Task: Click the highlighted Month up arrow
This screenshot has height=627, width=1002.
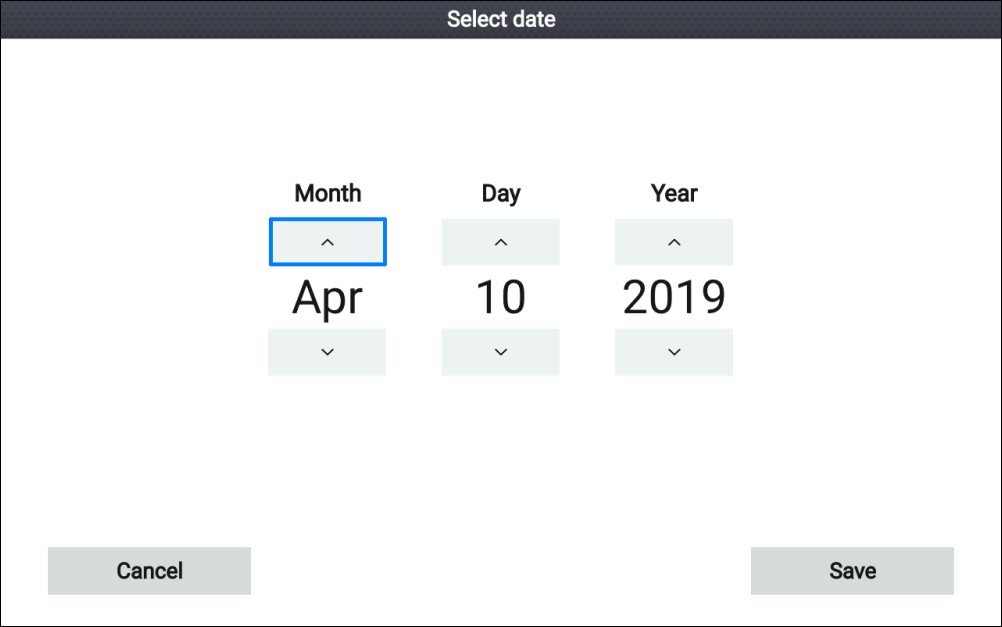Action: coord(327,242)
